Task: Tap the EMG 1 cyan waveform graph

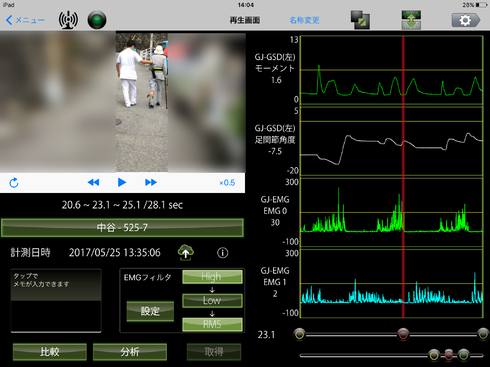Action: click(392, 284)
